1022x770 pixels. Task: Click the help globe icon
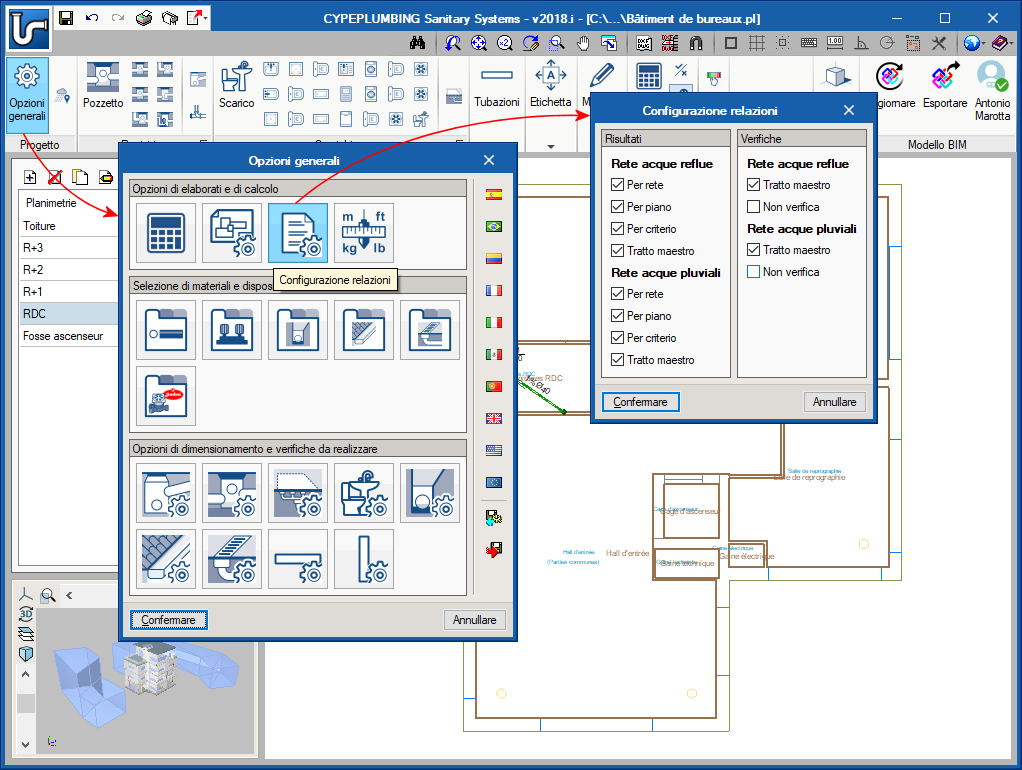(972, 43)
